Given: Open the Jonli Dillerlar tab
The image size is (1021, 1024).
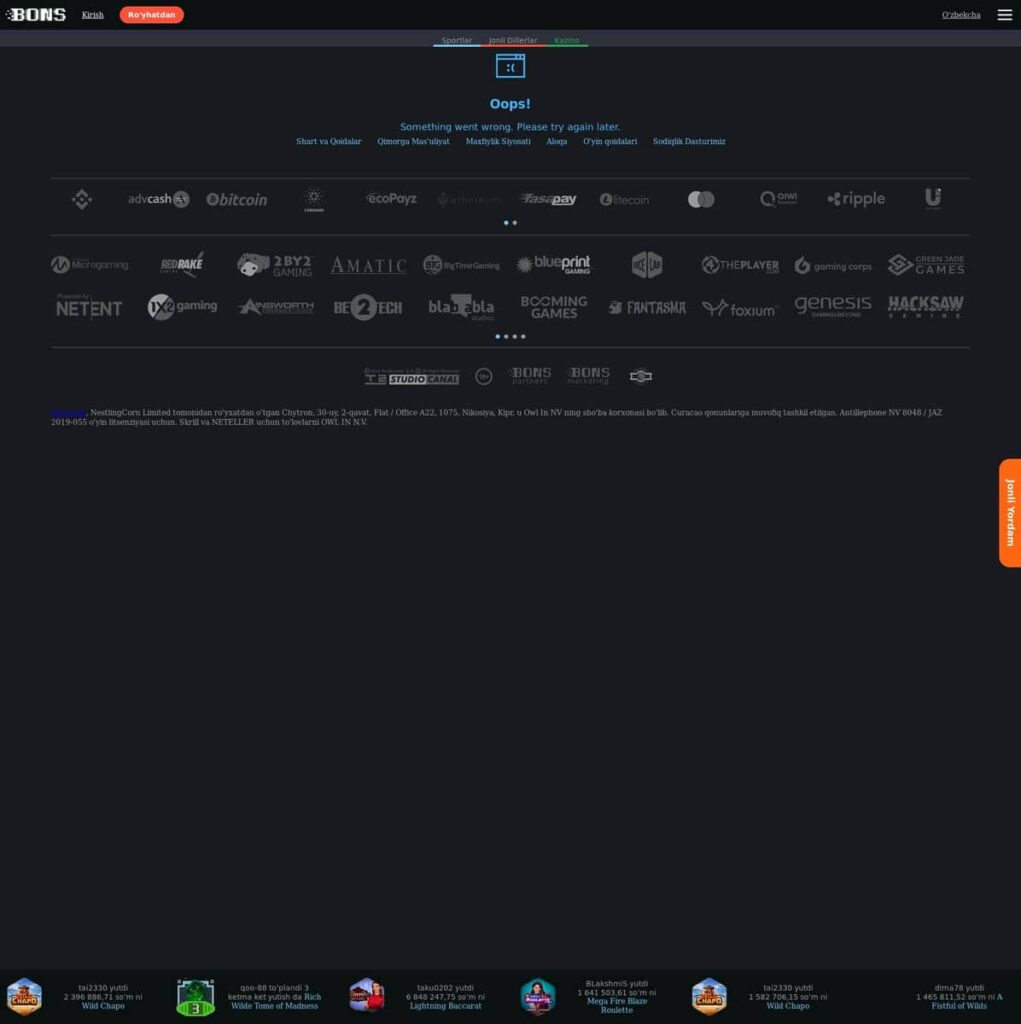Looking at the screenshot, I should (x=513, y=40).
